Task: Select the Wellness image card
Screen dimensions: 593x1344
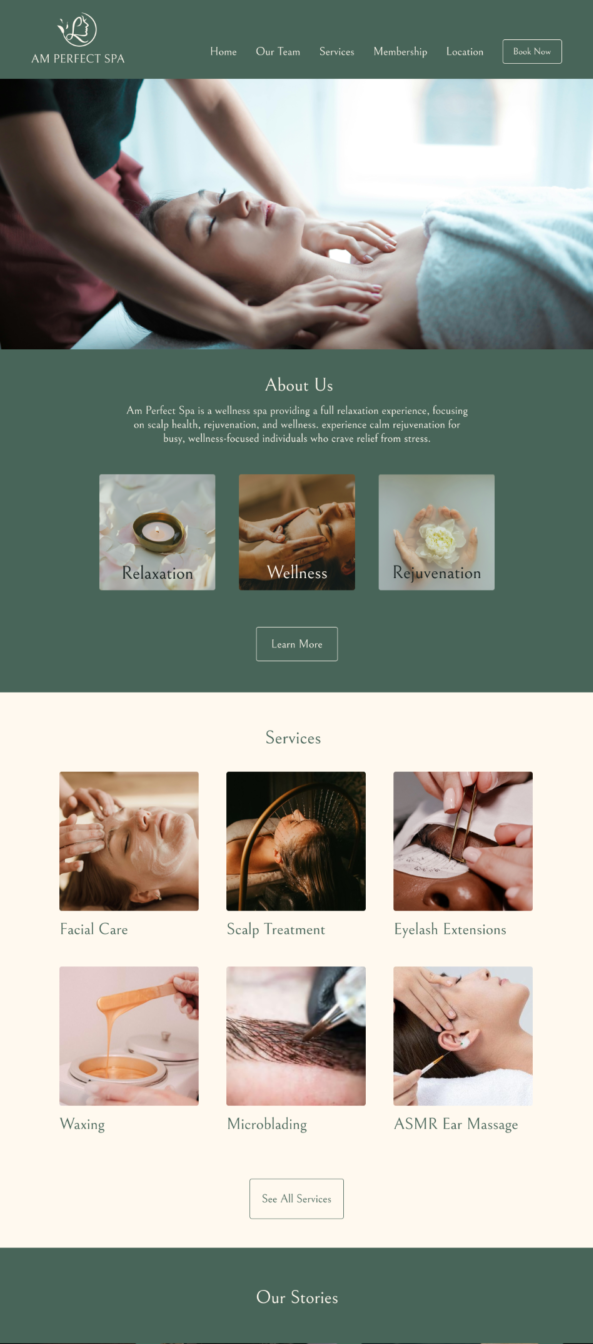Action: click(x=297, y=532)
